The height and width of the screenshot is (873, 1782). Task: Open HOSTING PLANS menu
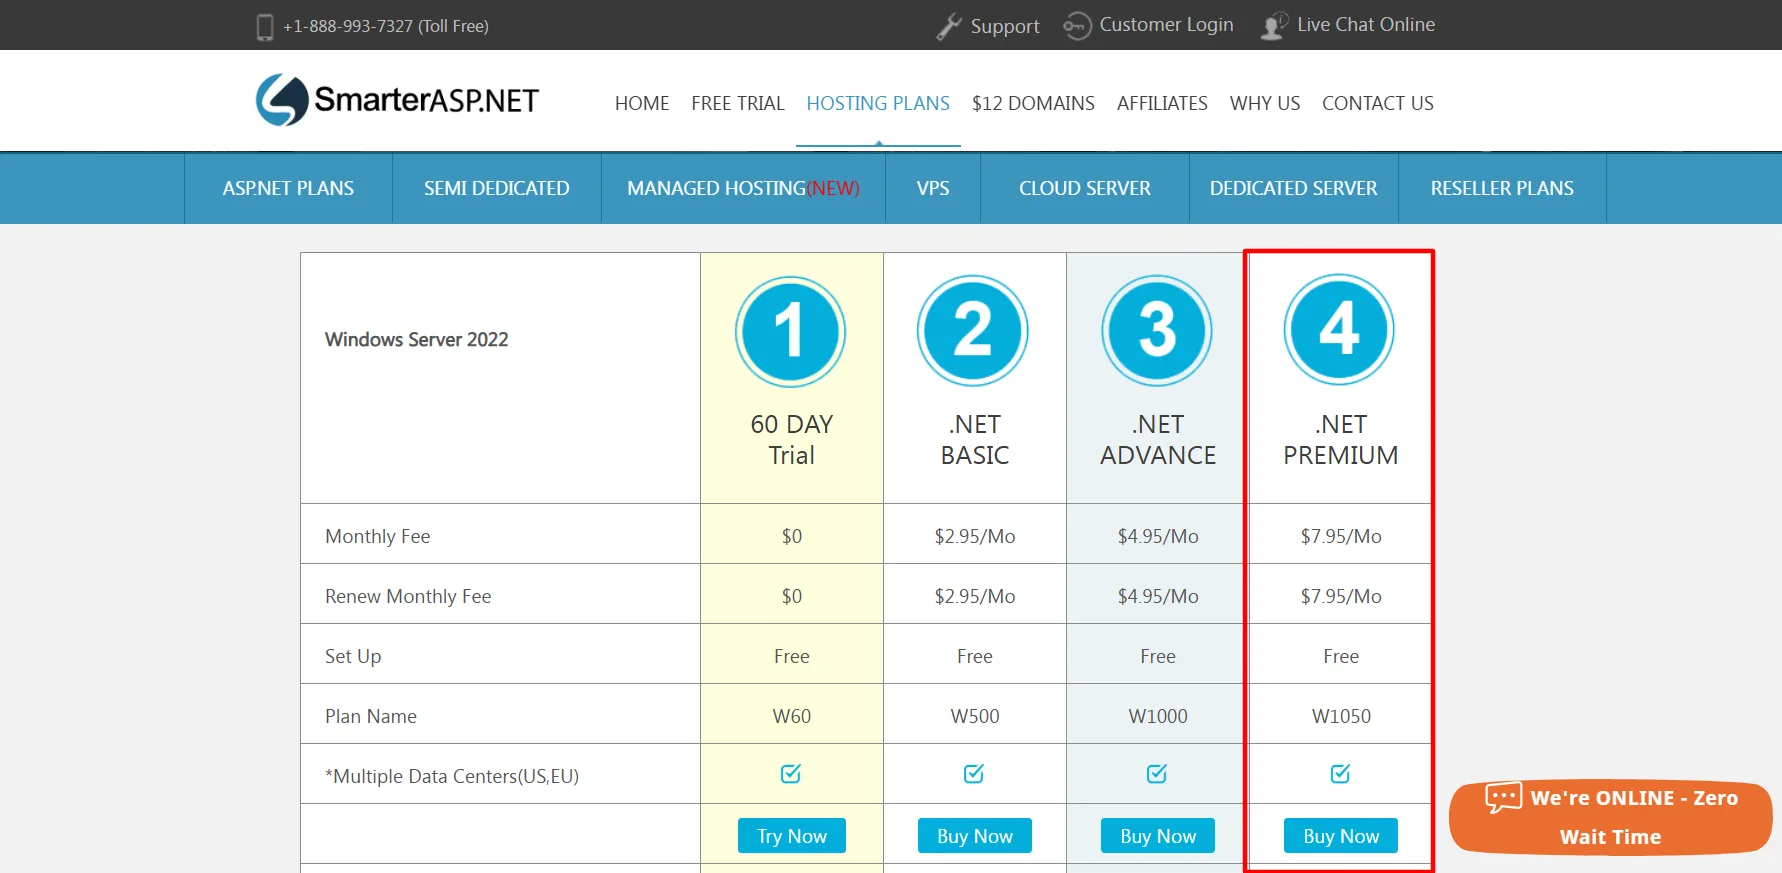point(878,103)
